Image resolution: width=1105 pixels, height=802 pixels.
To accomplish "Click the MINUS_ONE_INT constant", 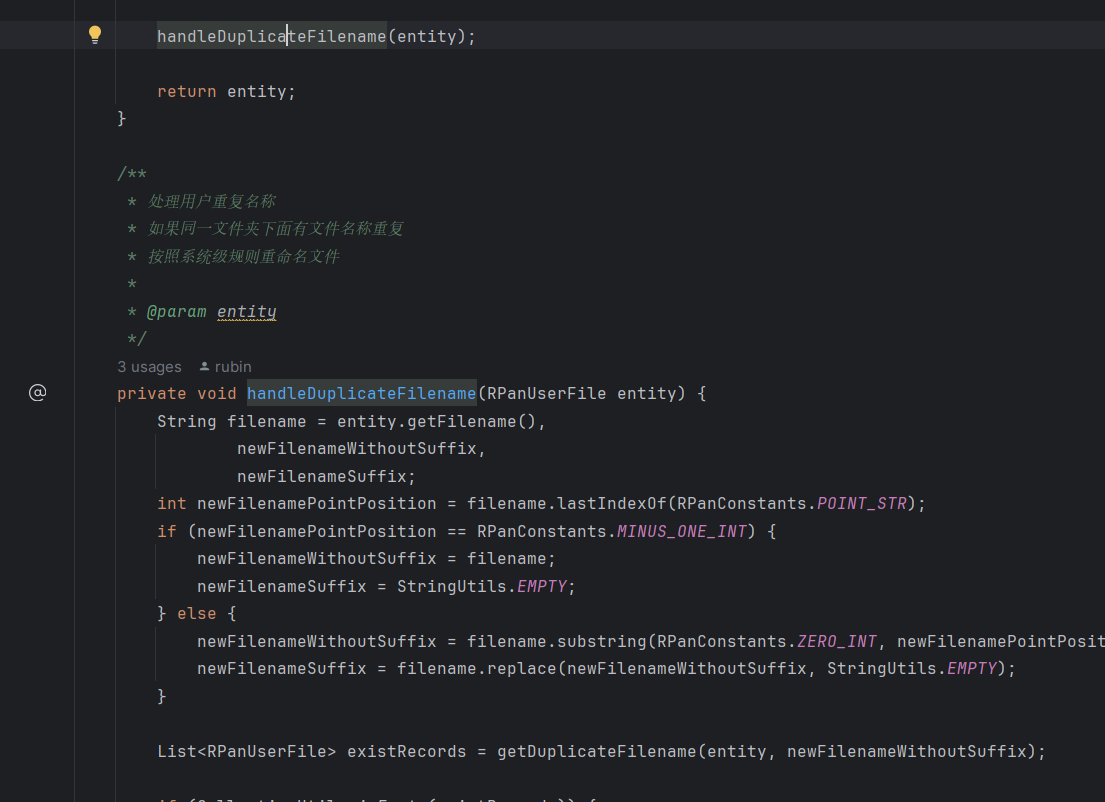I will coord(682,531).
